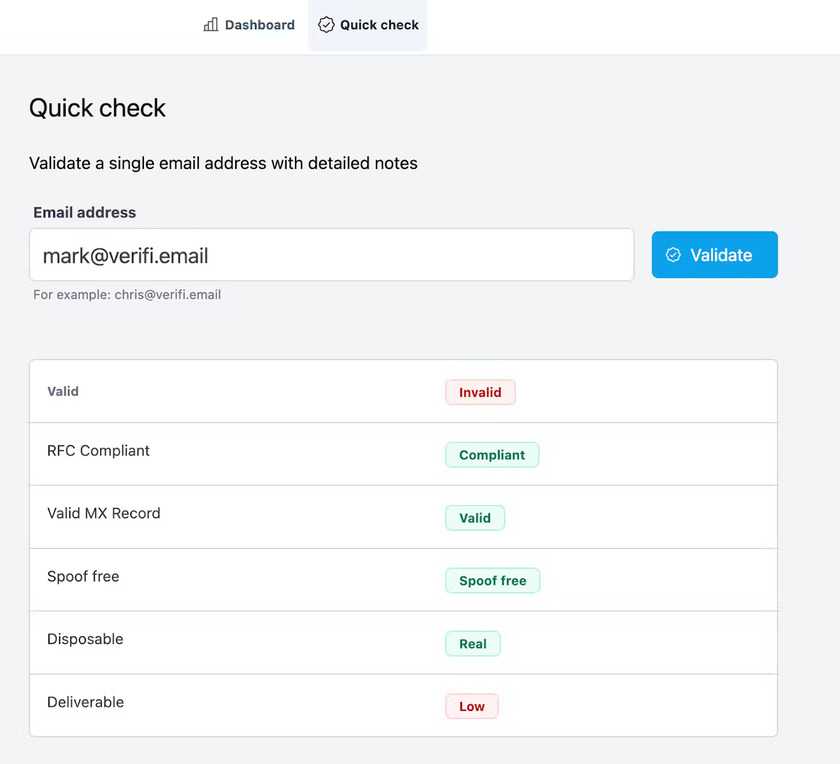Switch to the Quick check tab

(x=368, y=25)
